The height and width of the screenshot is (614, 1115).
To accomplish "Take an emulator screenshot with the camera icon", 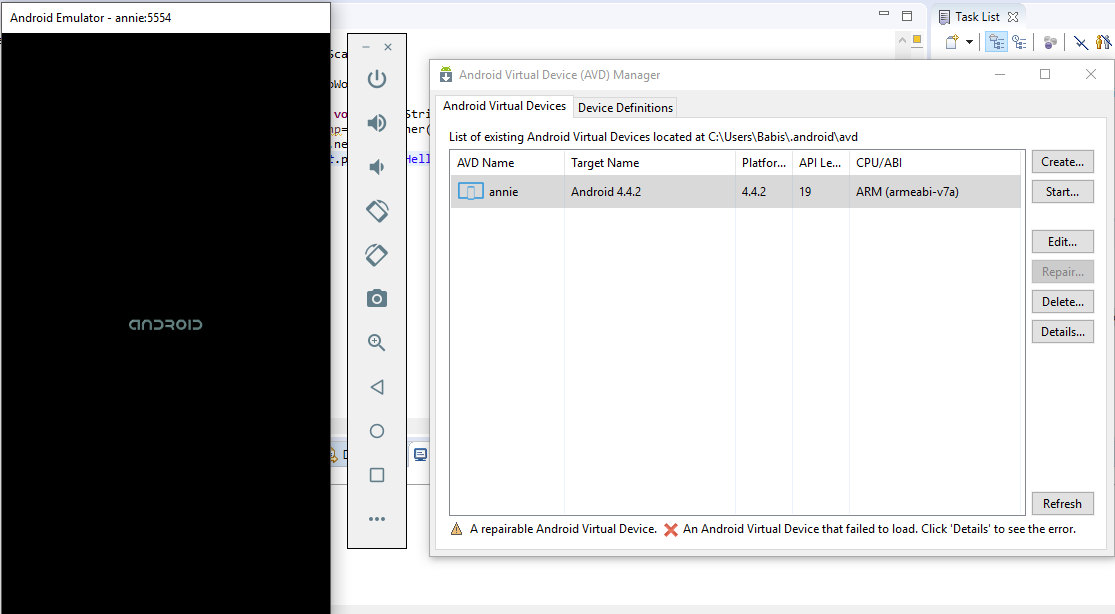I will tap(377, 299).
